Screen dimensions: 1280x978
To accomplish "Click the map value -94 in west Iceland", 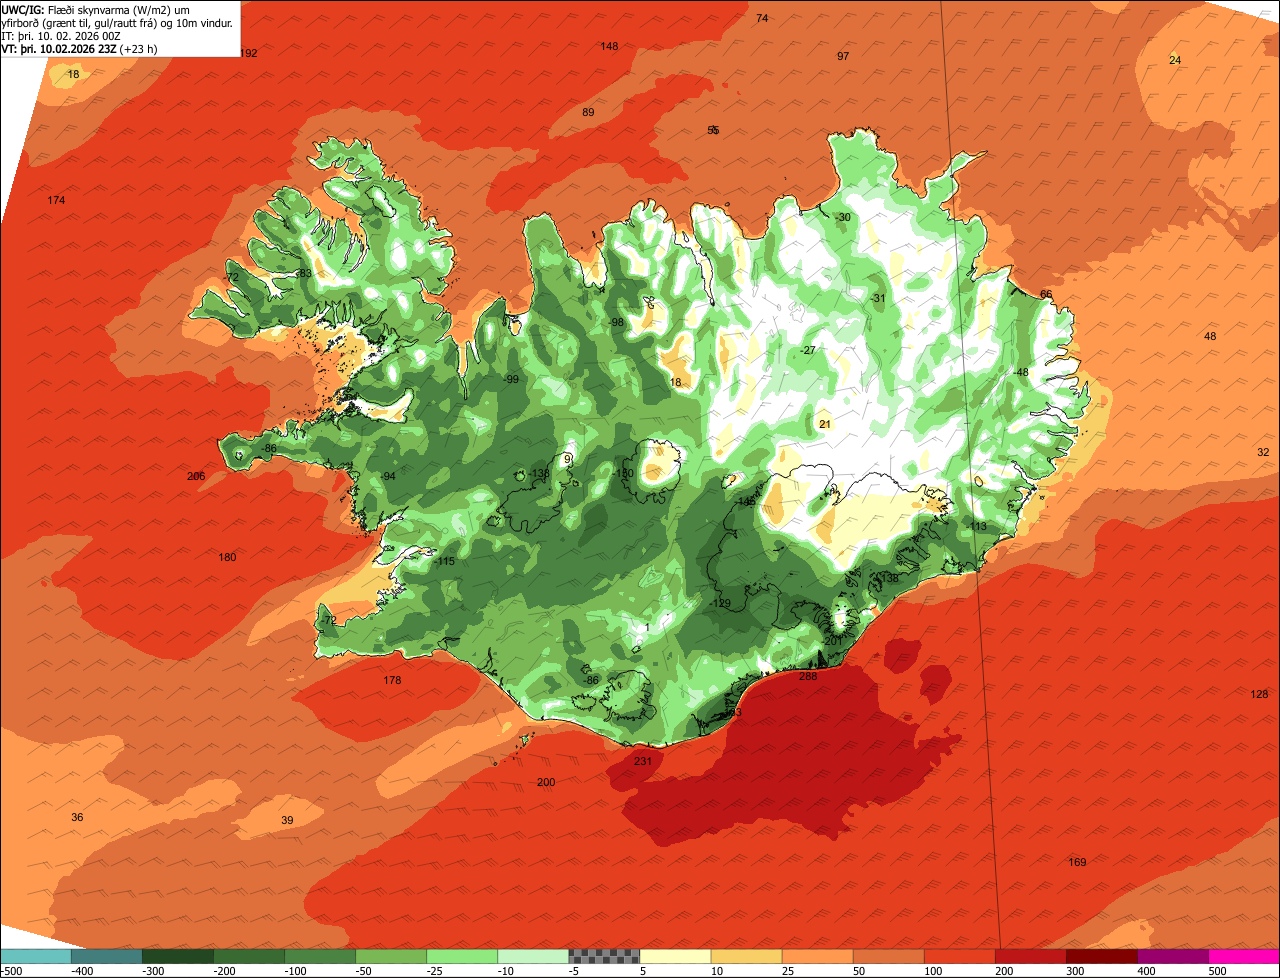I will [x=388, y=476].
